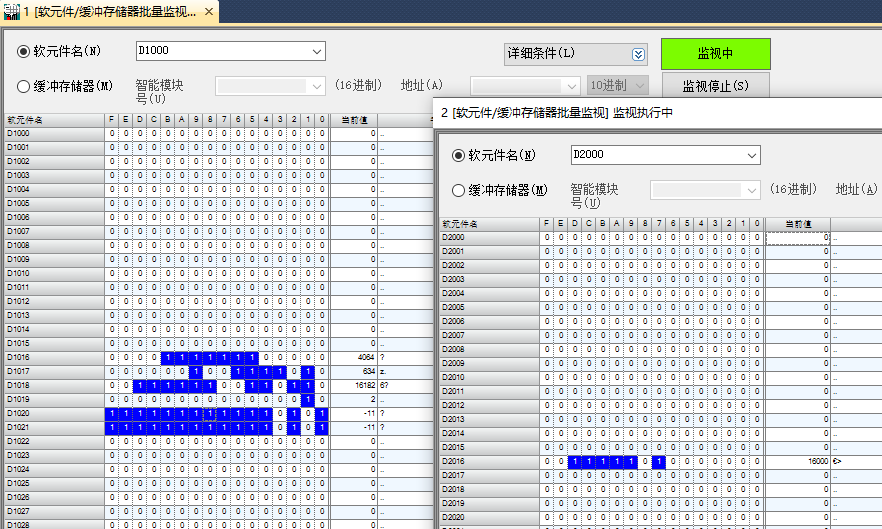This screenshot has height=529, width=882.
Task: Select tab 1 软元件/缓冲存储器批量监视
Action: [x=110, y=12]
